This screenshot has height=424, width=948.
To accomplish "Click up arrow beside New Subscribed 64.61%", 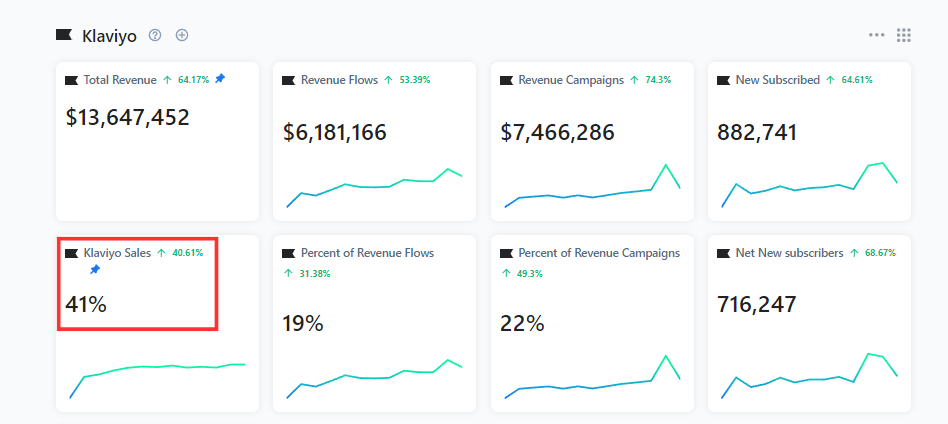I will (x=831, y=80).
